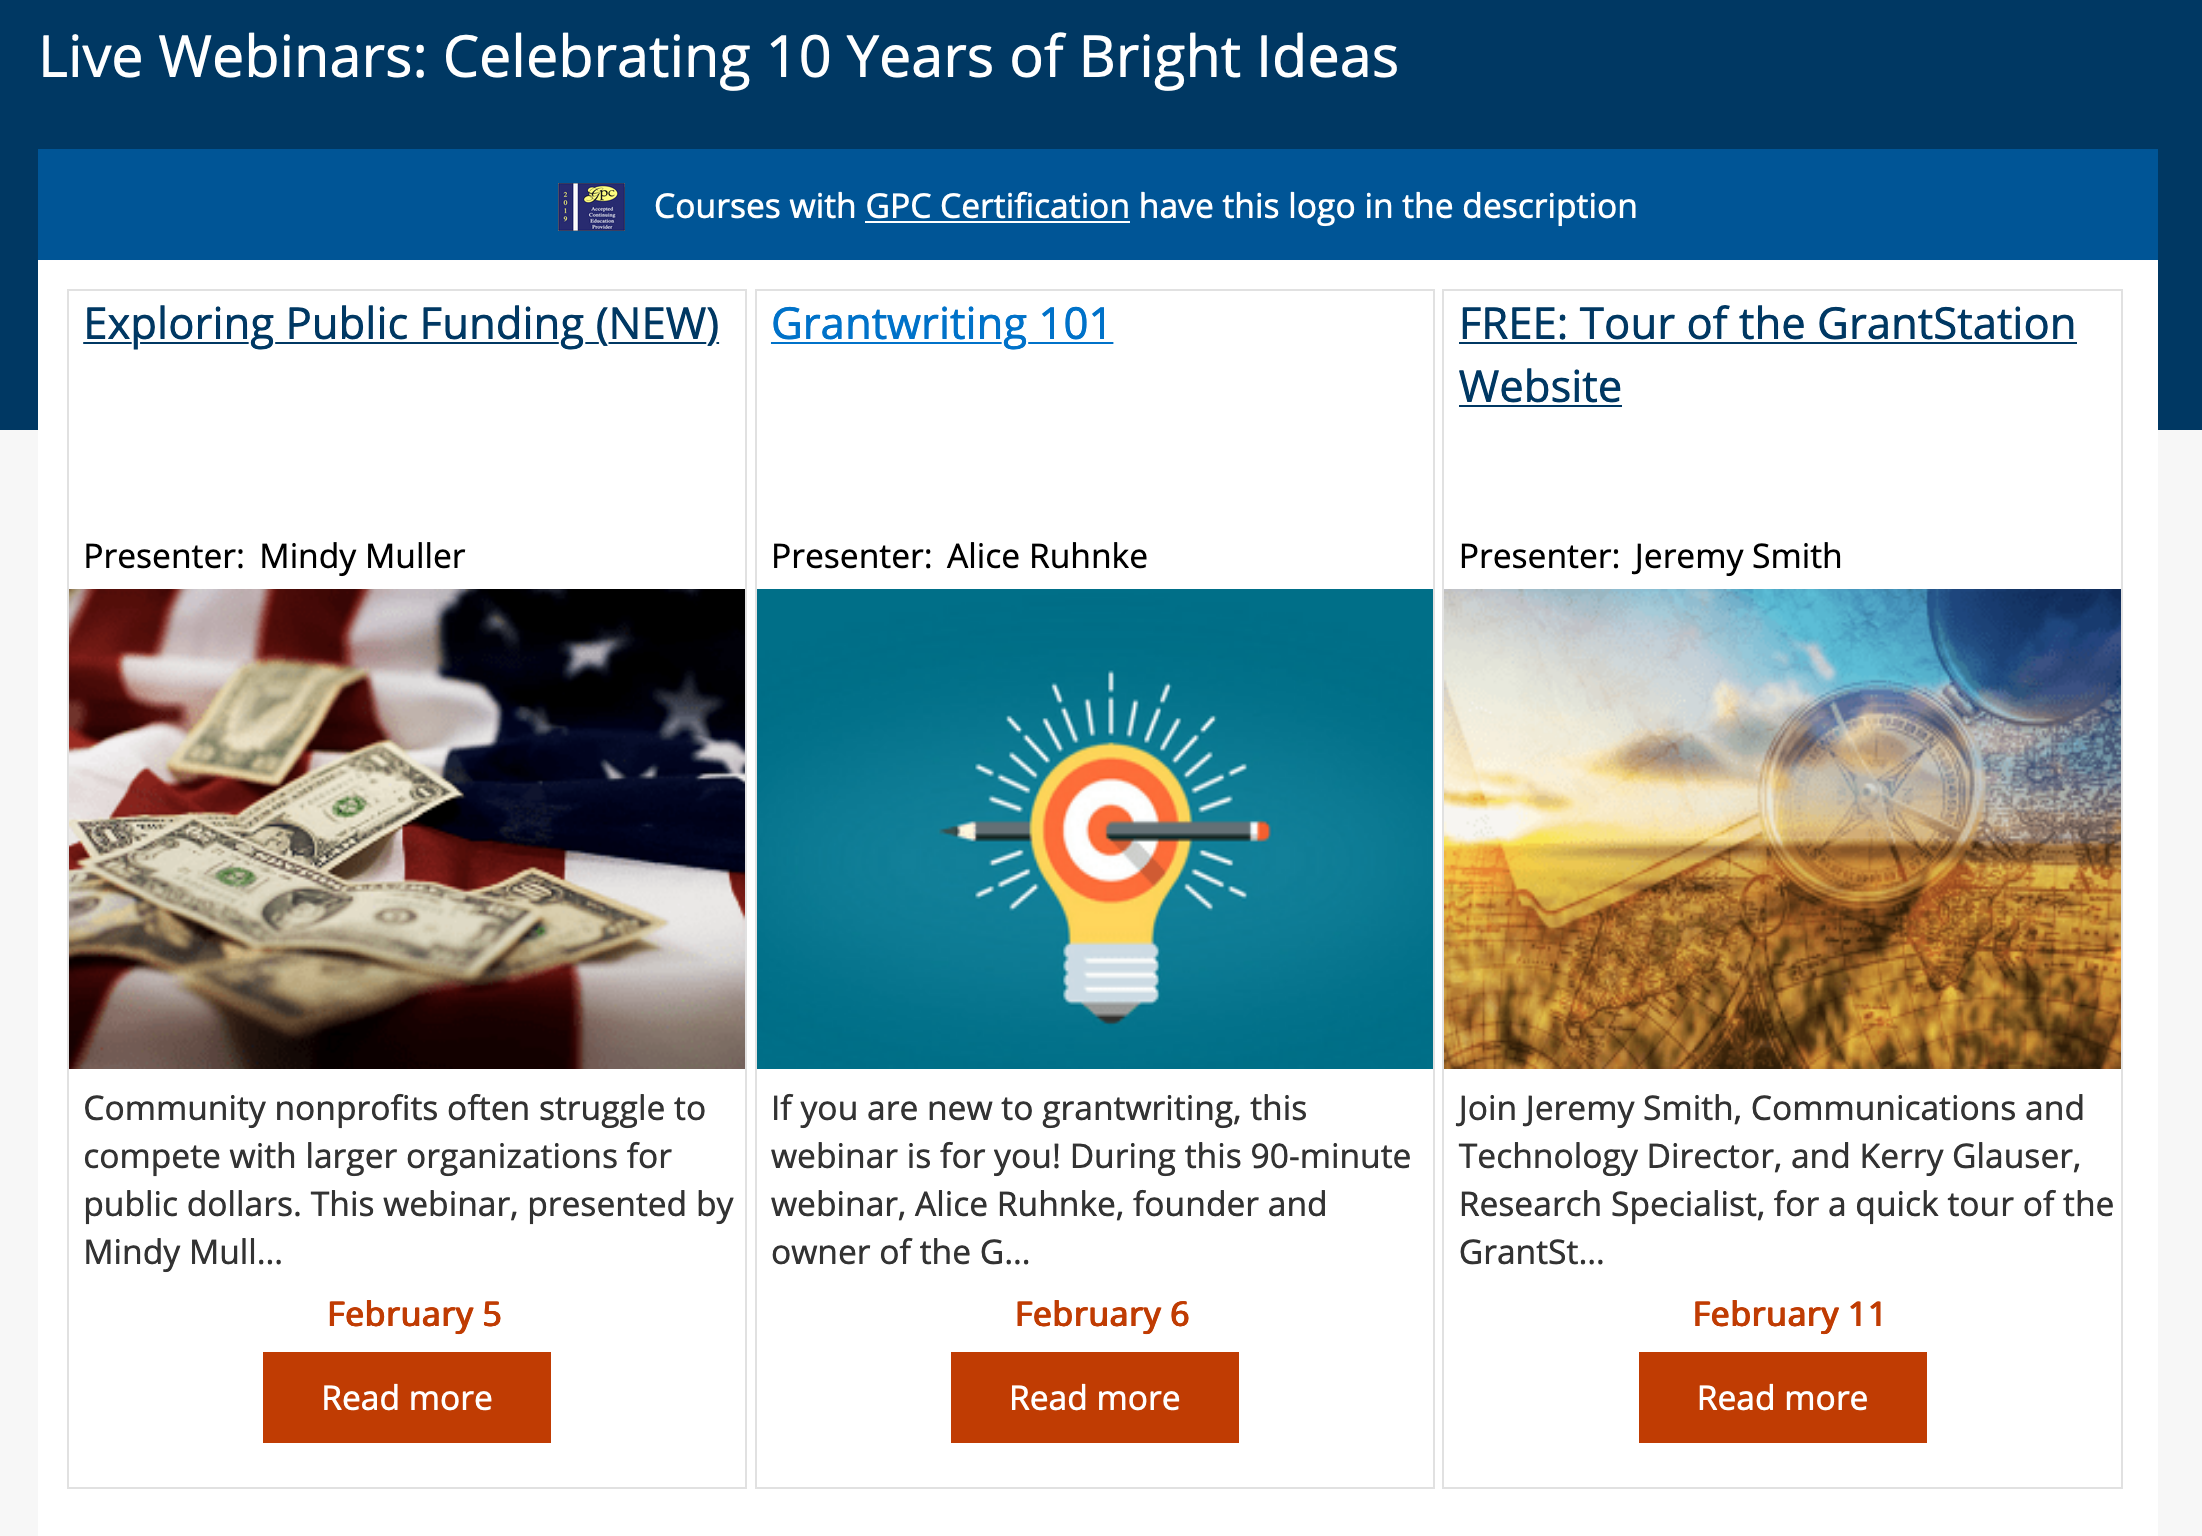
Task: Read more about the GrantStation tour
Action: pyautogui.click(x=1782, y=1397)
